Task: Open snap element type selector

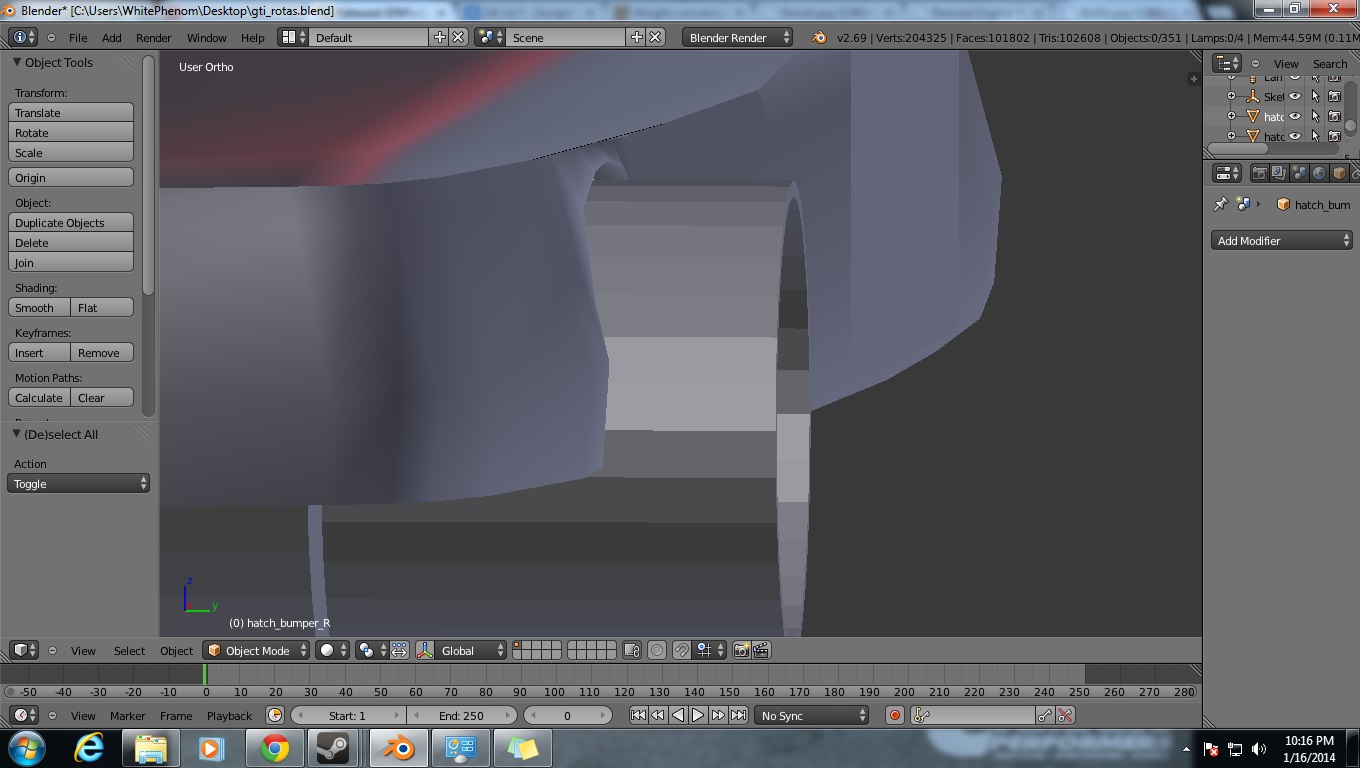Action: point(710,650)
